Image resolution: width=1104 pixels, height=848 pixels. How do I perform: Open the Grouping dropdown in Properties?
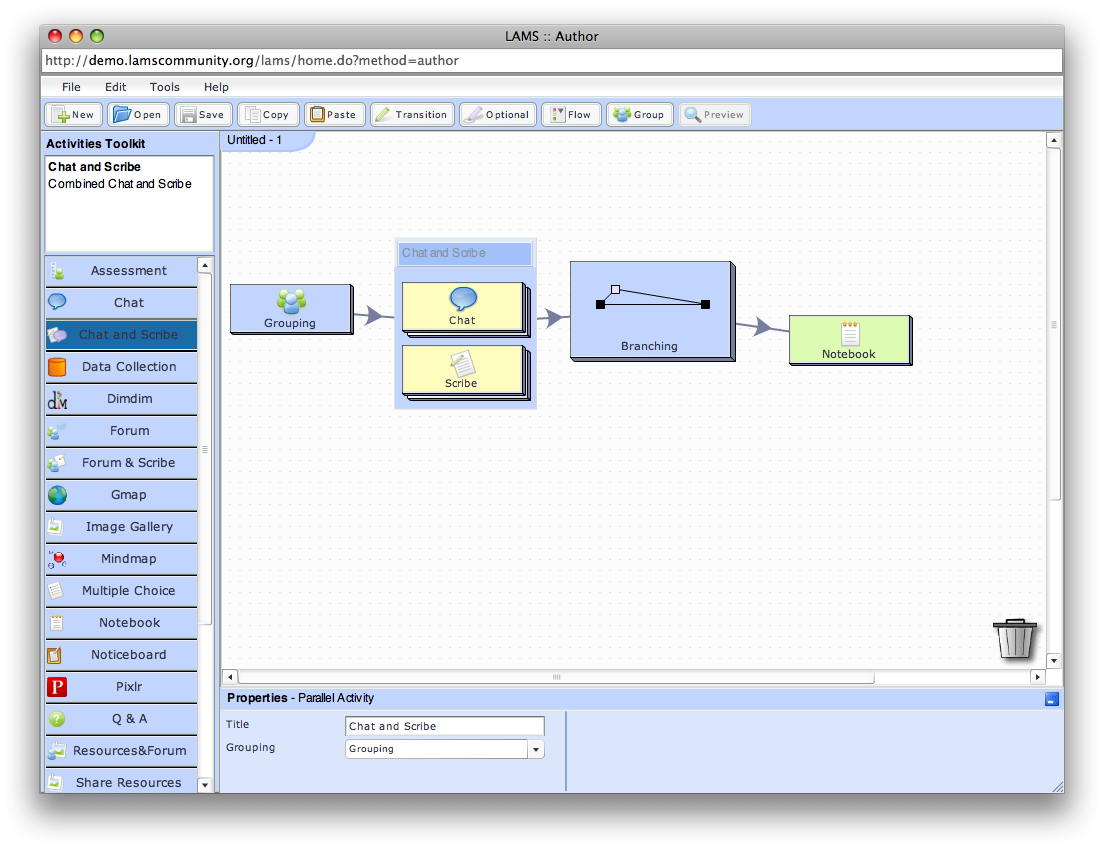[536, 749]
